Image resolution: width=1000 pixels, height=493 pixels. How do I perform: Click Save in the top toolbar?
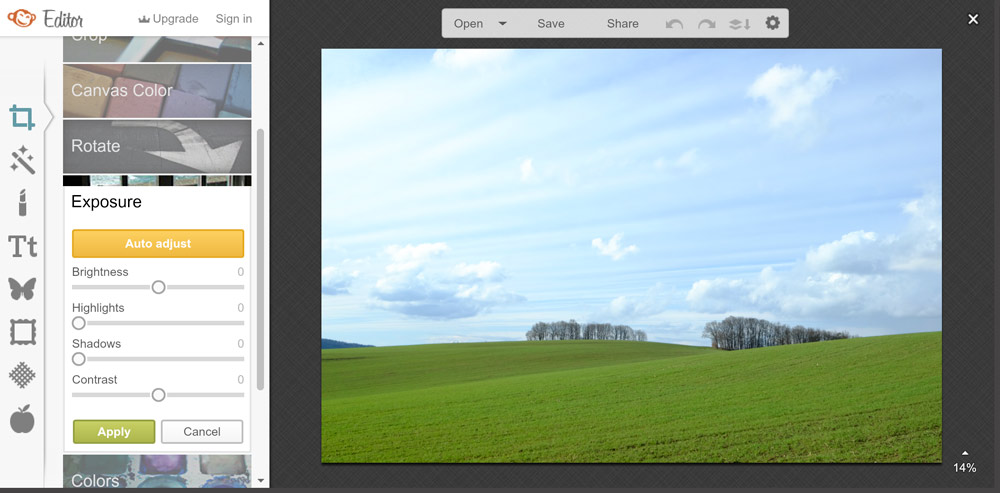click(x=551, y=24)
